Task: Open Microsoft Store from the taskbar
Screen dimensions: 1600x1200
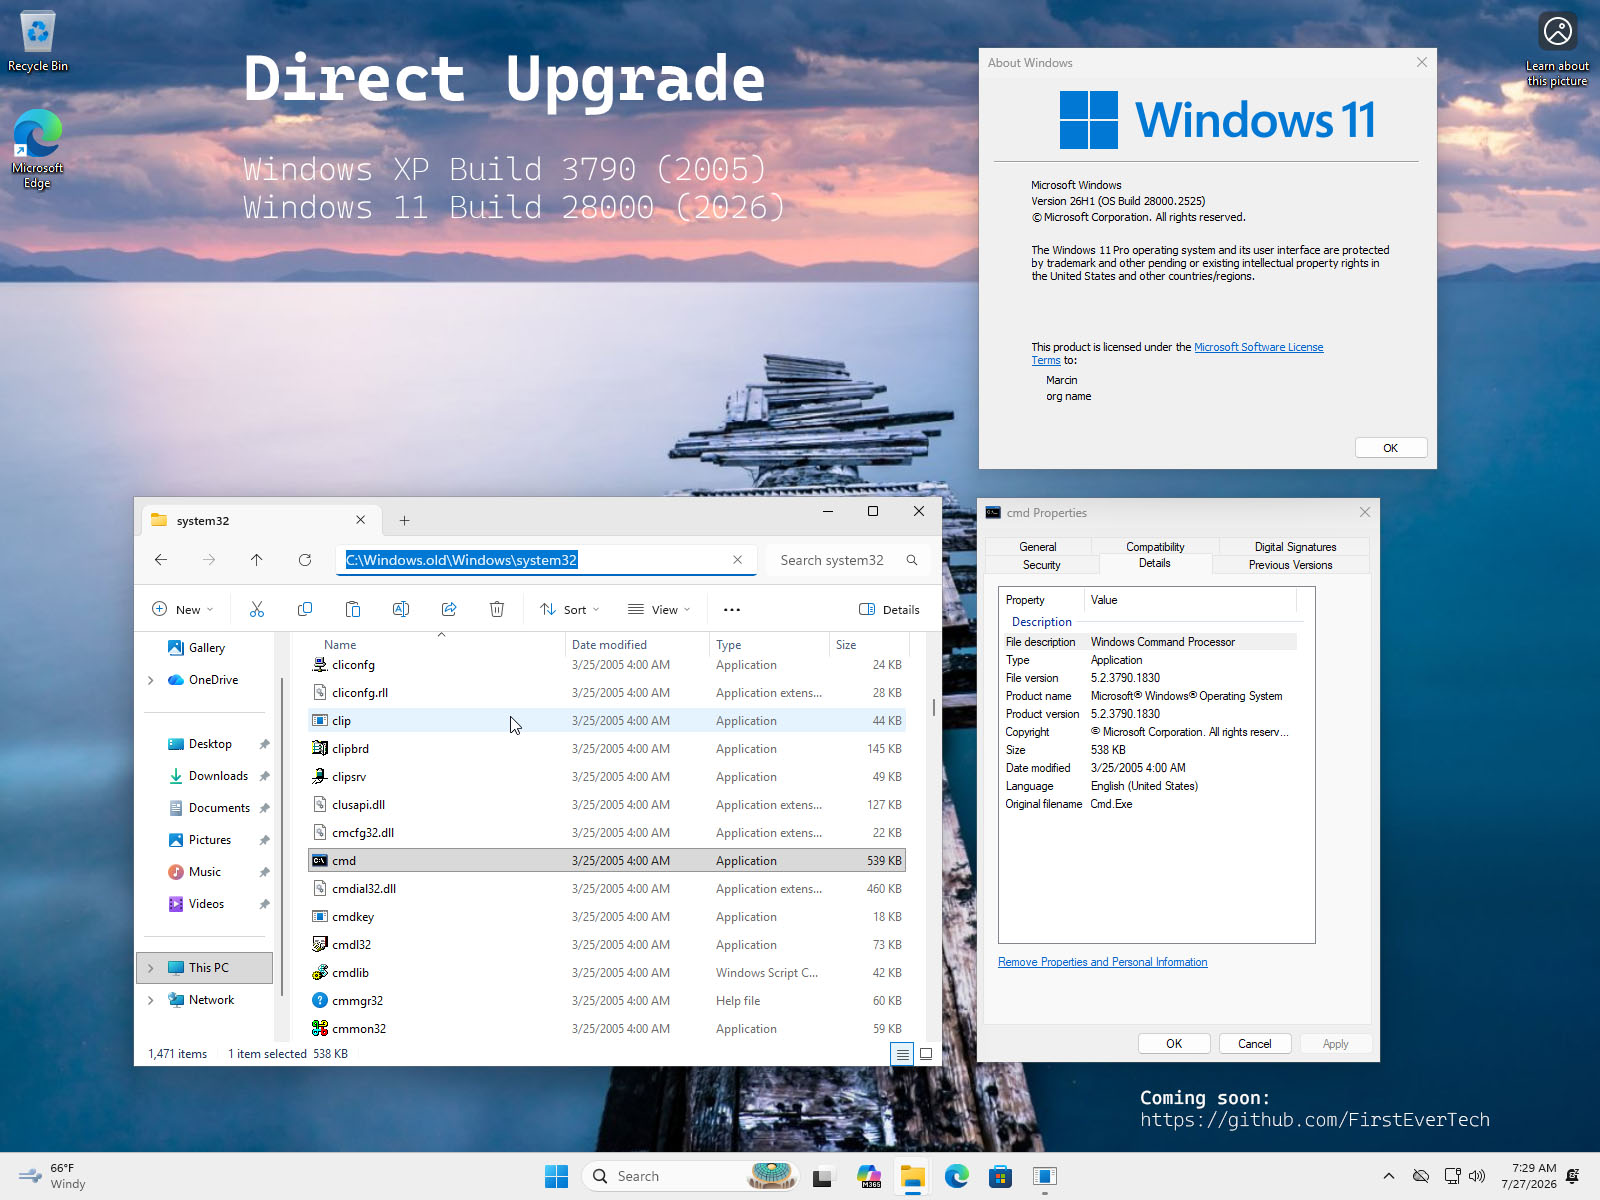Action: pyautogui.click(x=1001, y=1176)
